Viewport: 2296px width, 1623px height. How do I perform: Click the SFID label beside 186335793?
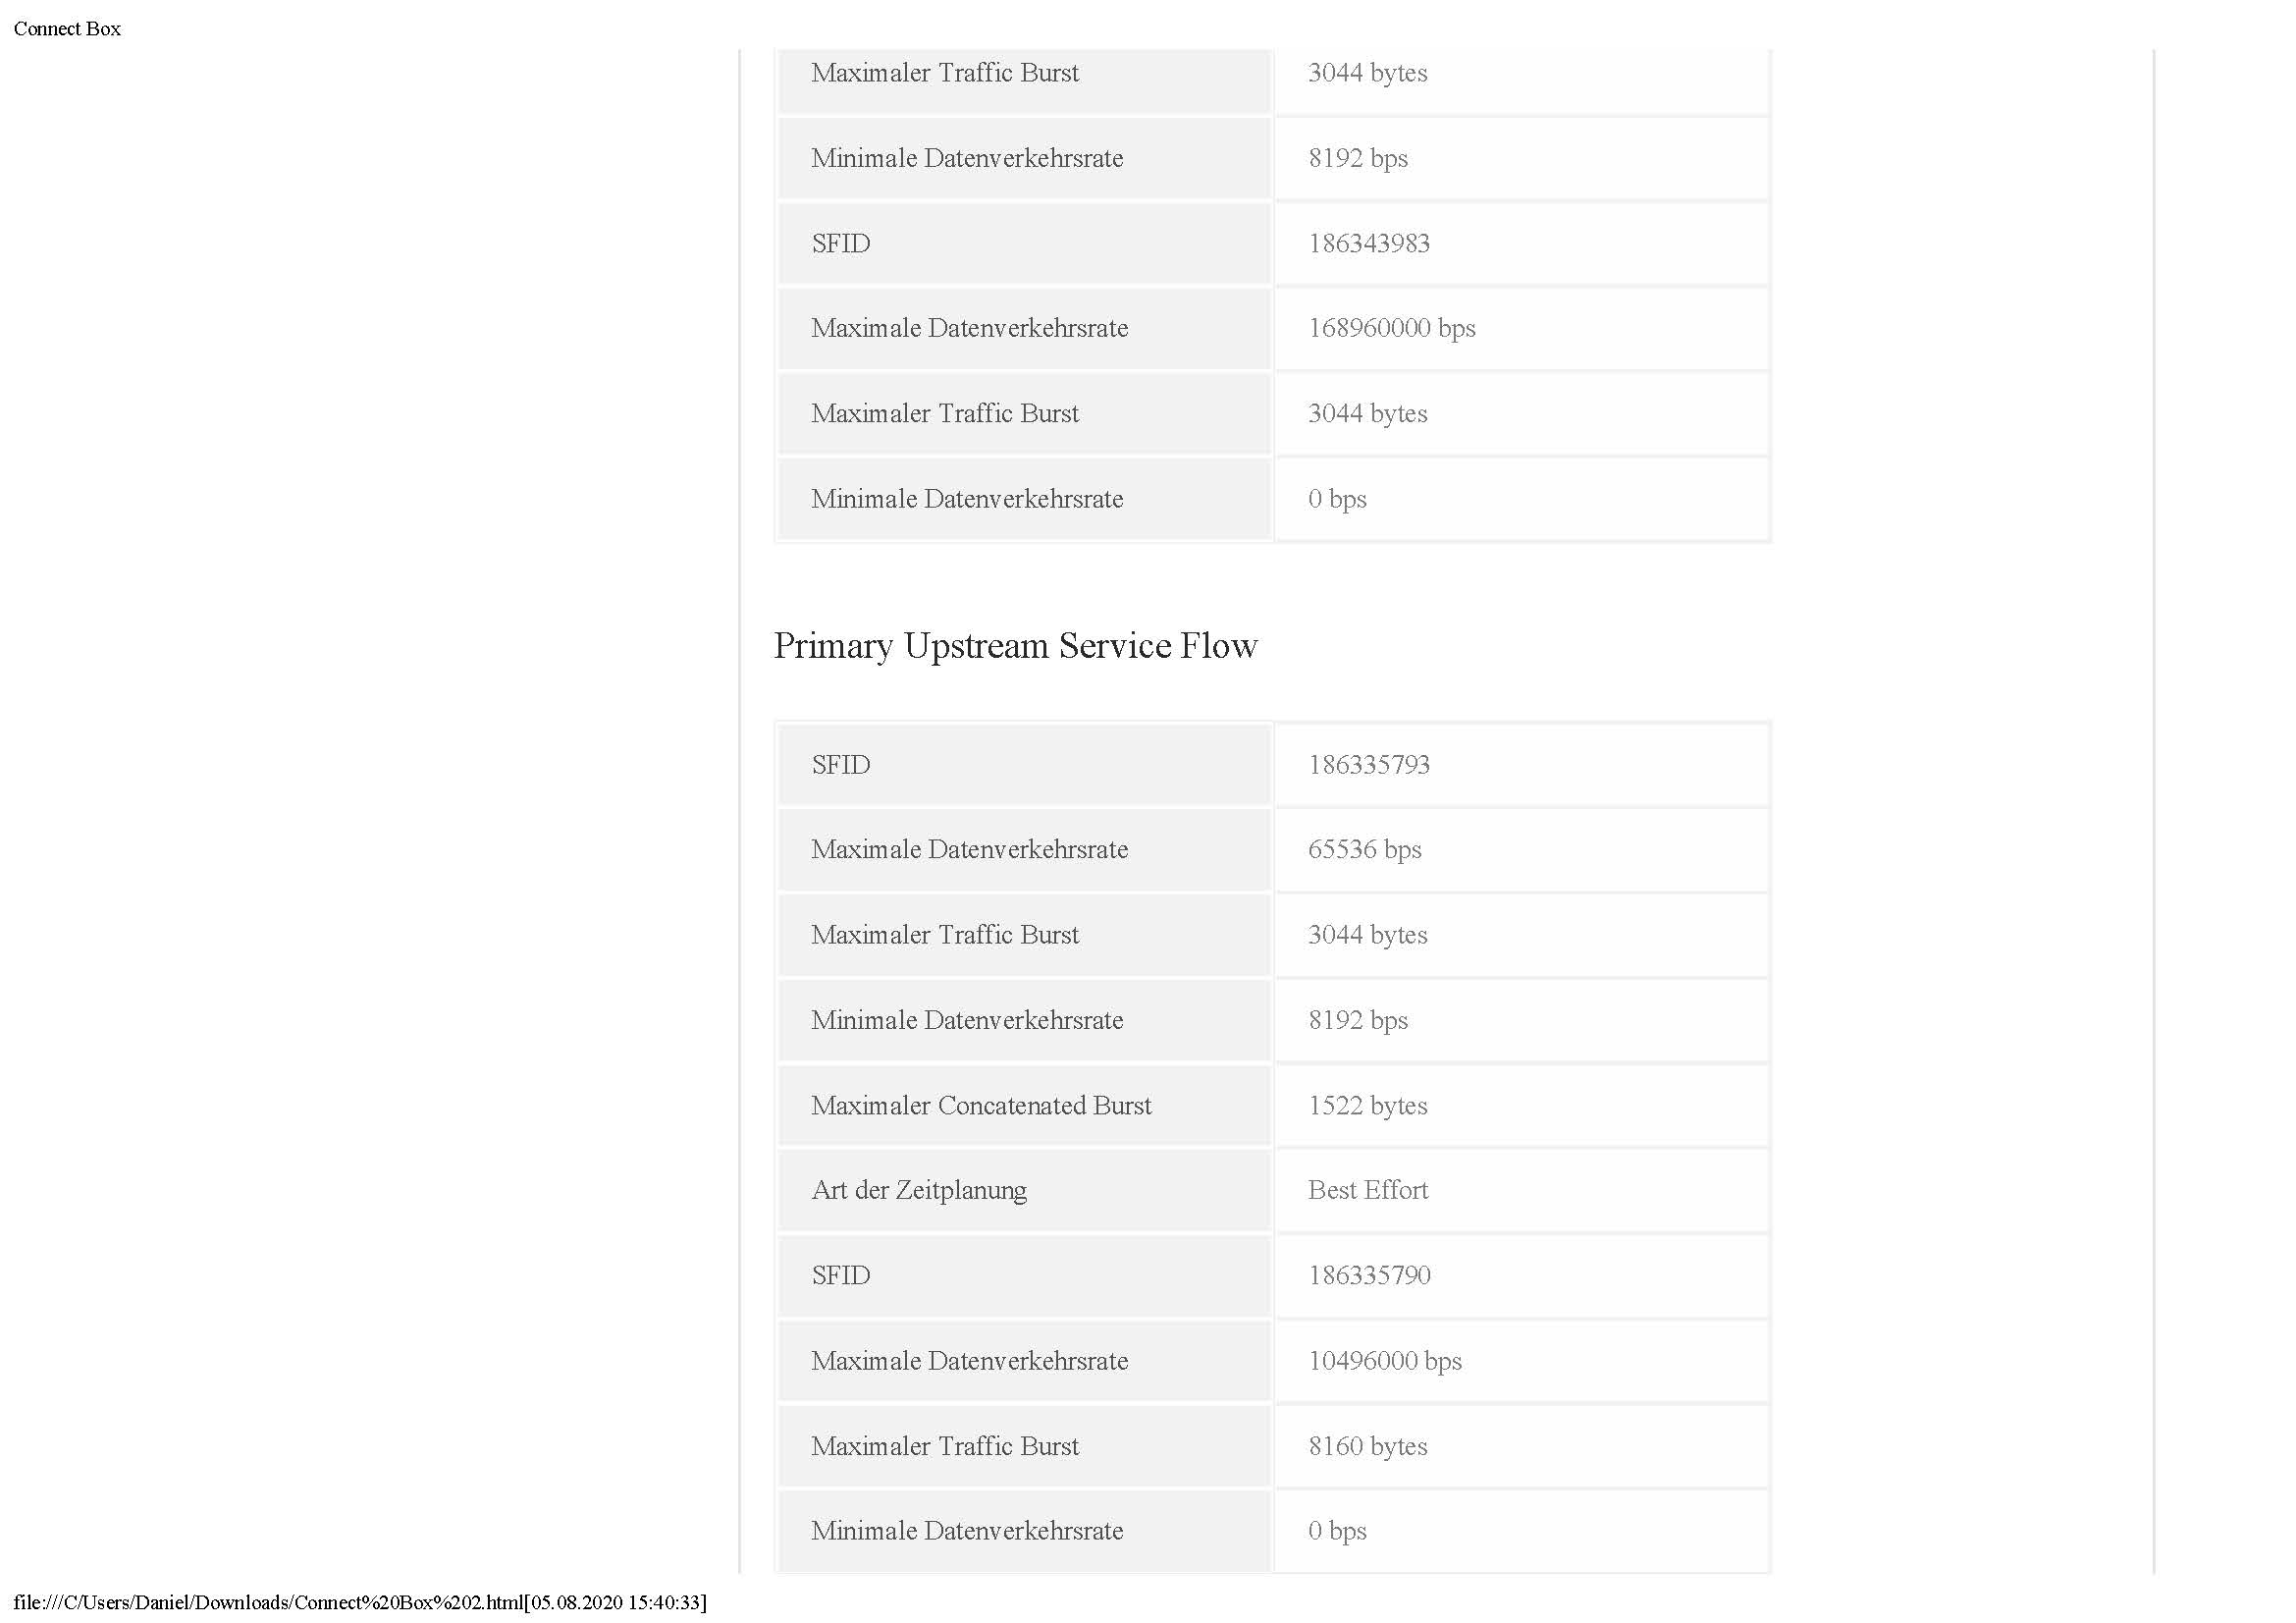click(x=840, y=765)
